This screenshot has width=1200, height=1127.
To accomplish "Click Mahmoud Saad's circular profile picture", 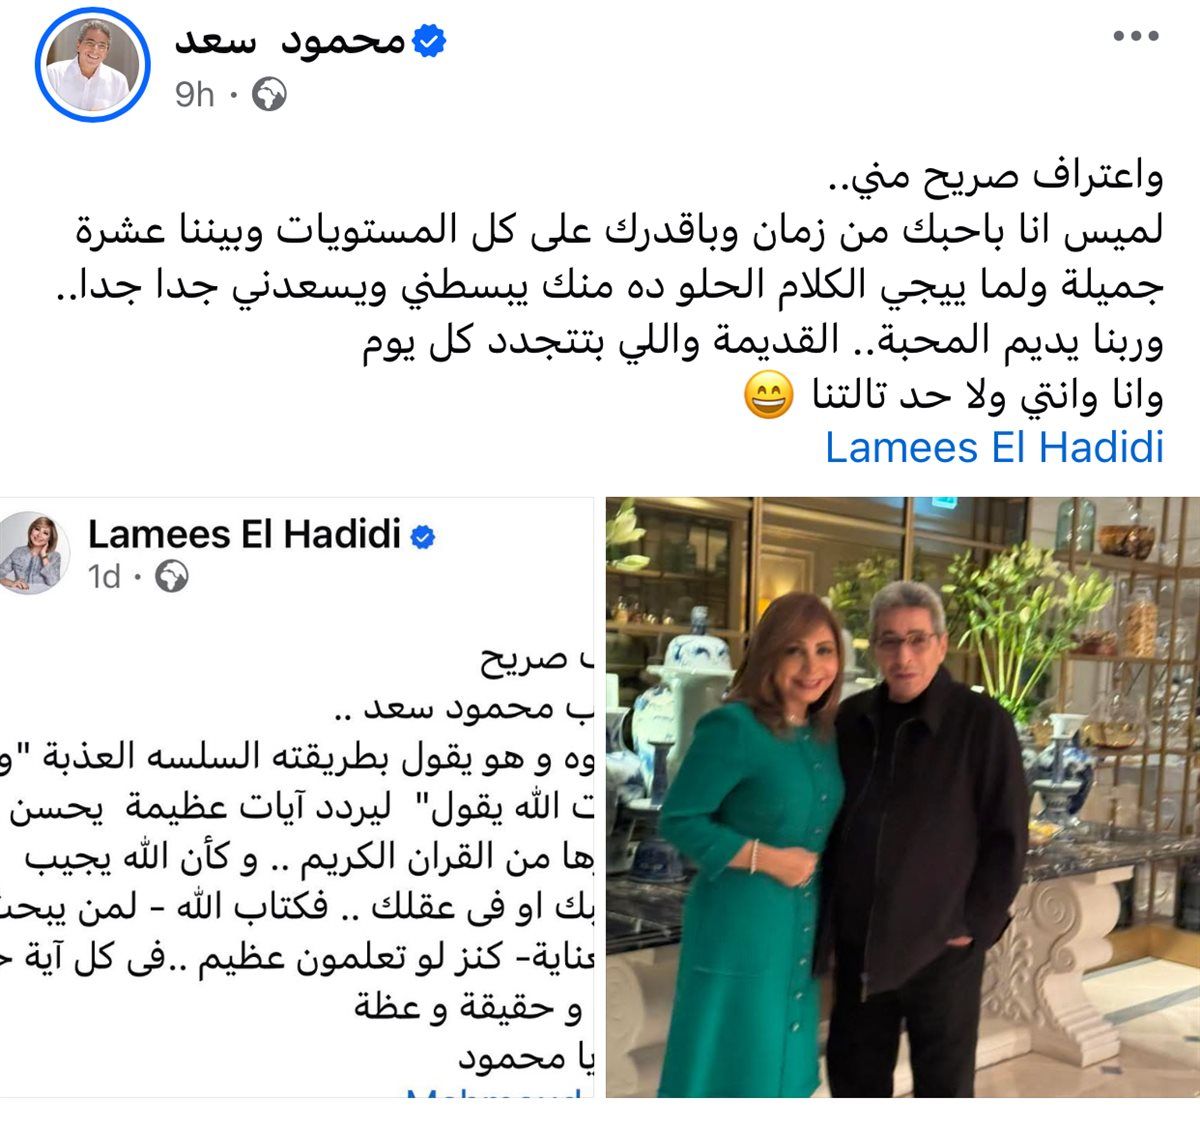I will coord(92,66).
